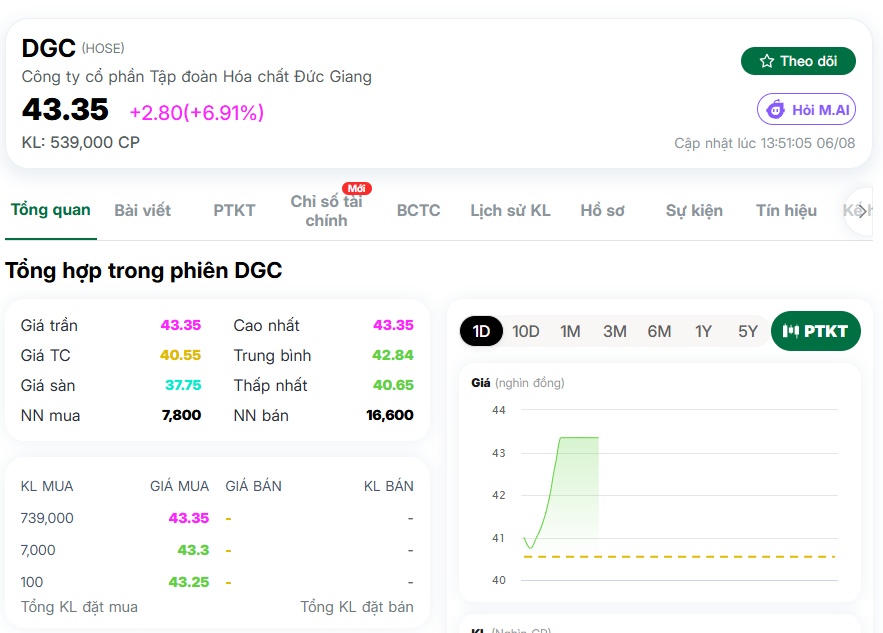
Task: Expand tabs with the right chevron arrow
Action: click(862, 212)
